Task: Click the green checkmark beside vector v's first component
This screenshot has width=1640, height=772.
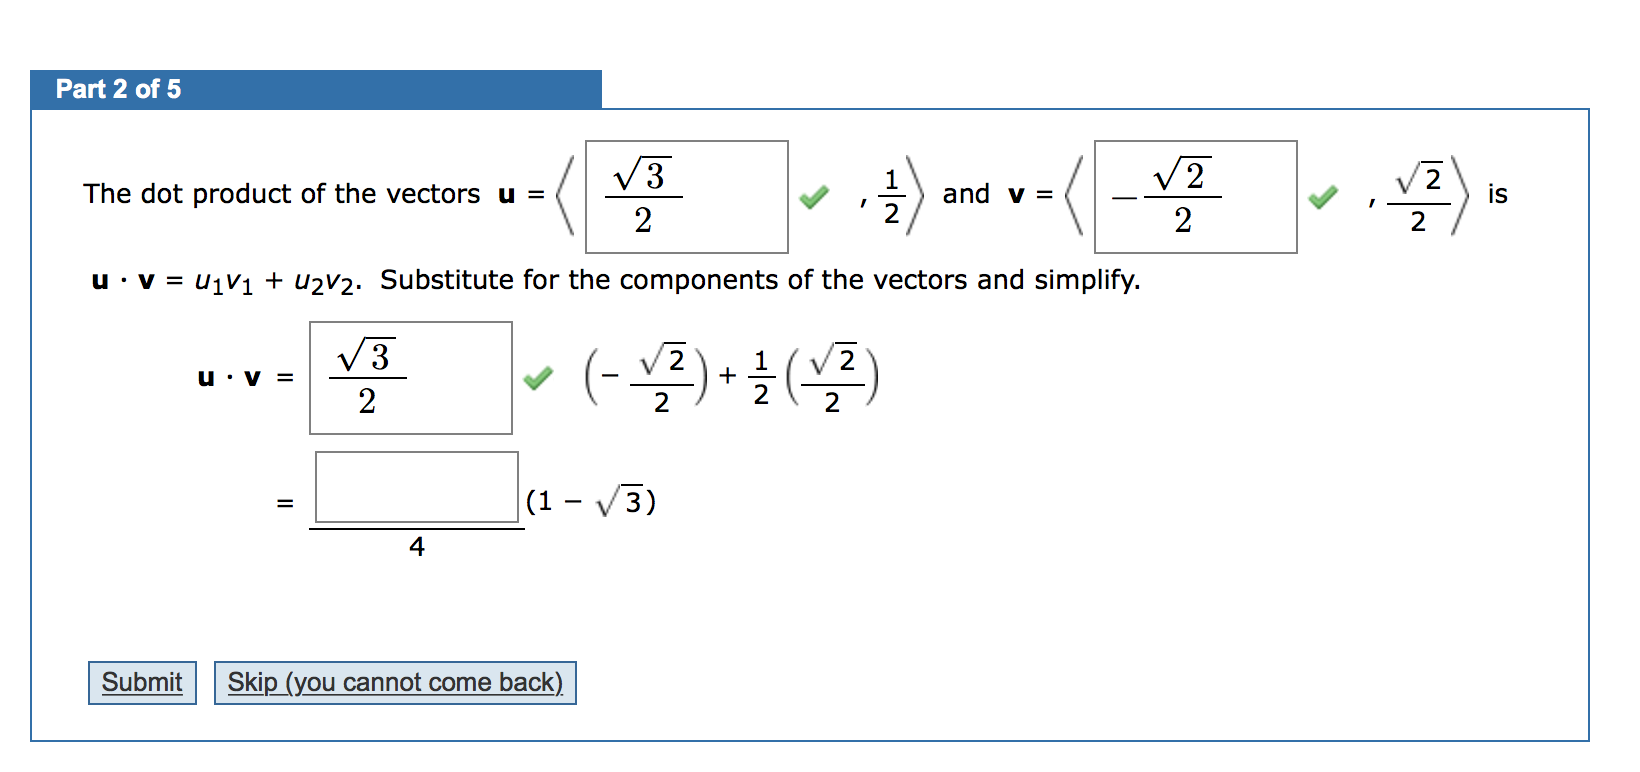Action: tap(1322, 197)
